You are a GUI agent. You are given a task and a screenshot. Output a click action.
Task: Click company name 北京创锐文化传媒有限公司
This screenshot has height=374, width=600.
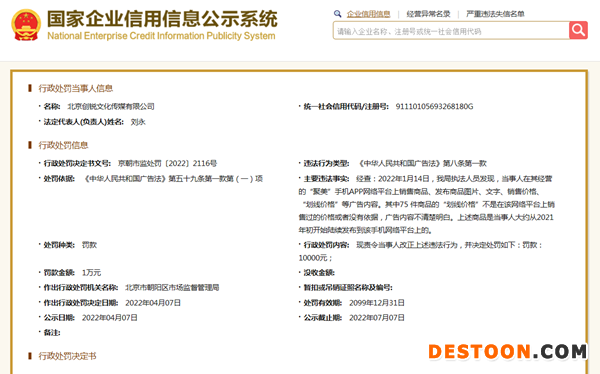click(111, 106)
